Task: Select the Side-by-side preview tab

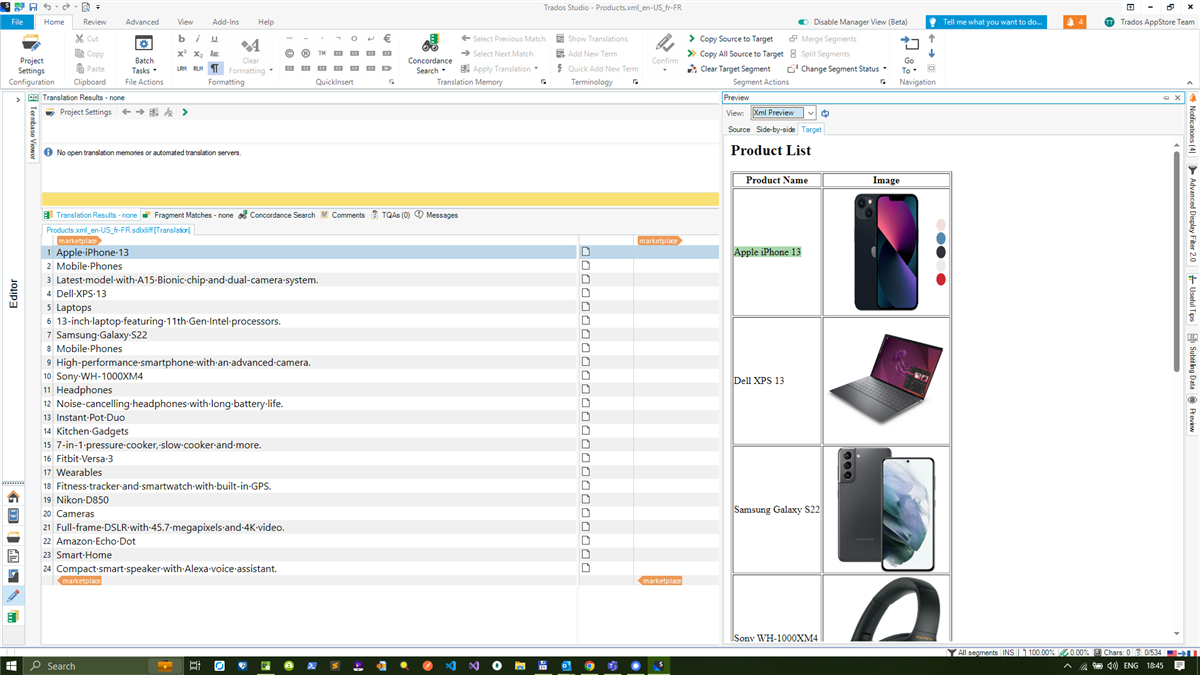Action: click(x=776, y=129)
